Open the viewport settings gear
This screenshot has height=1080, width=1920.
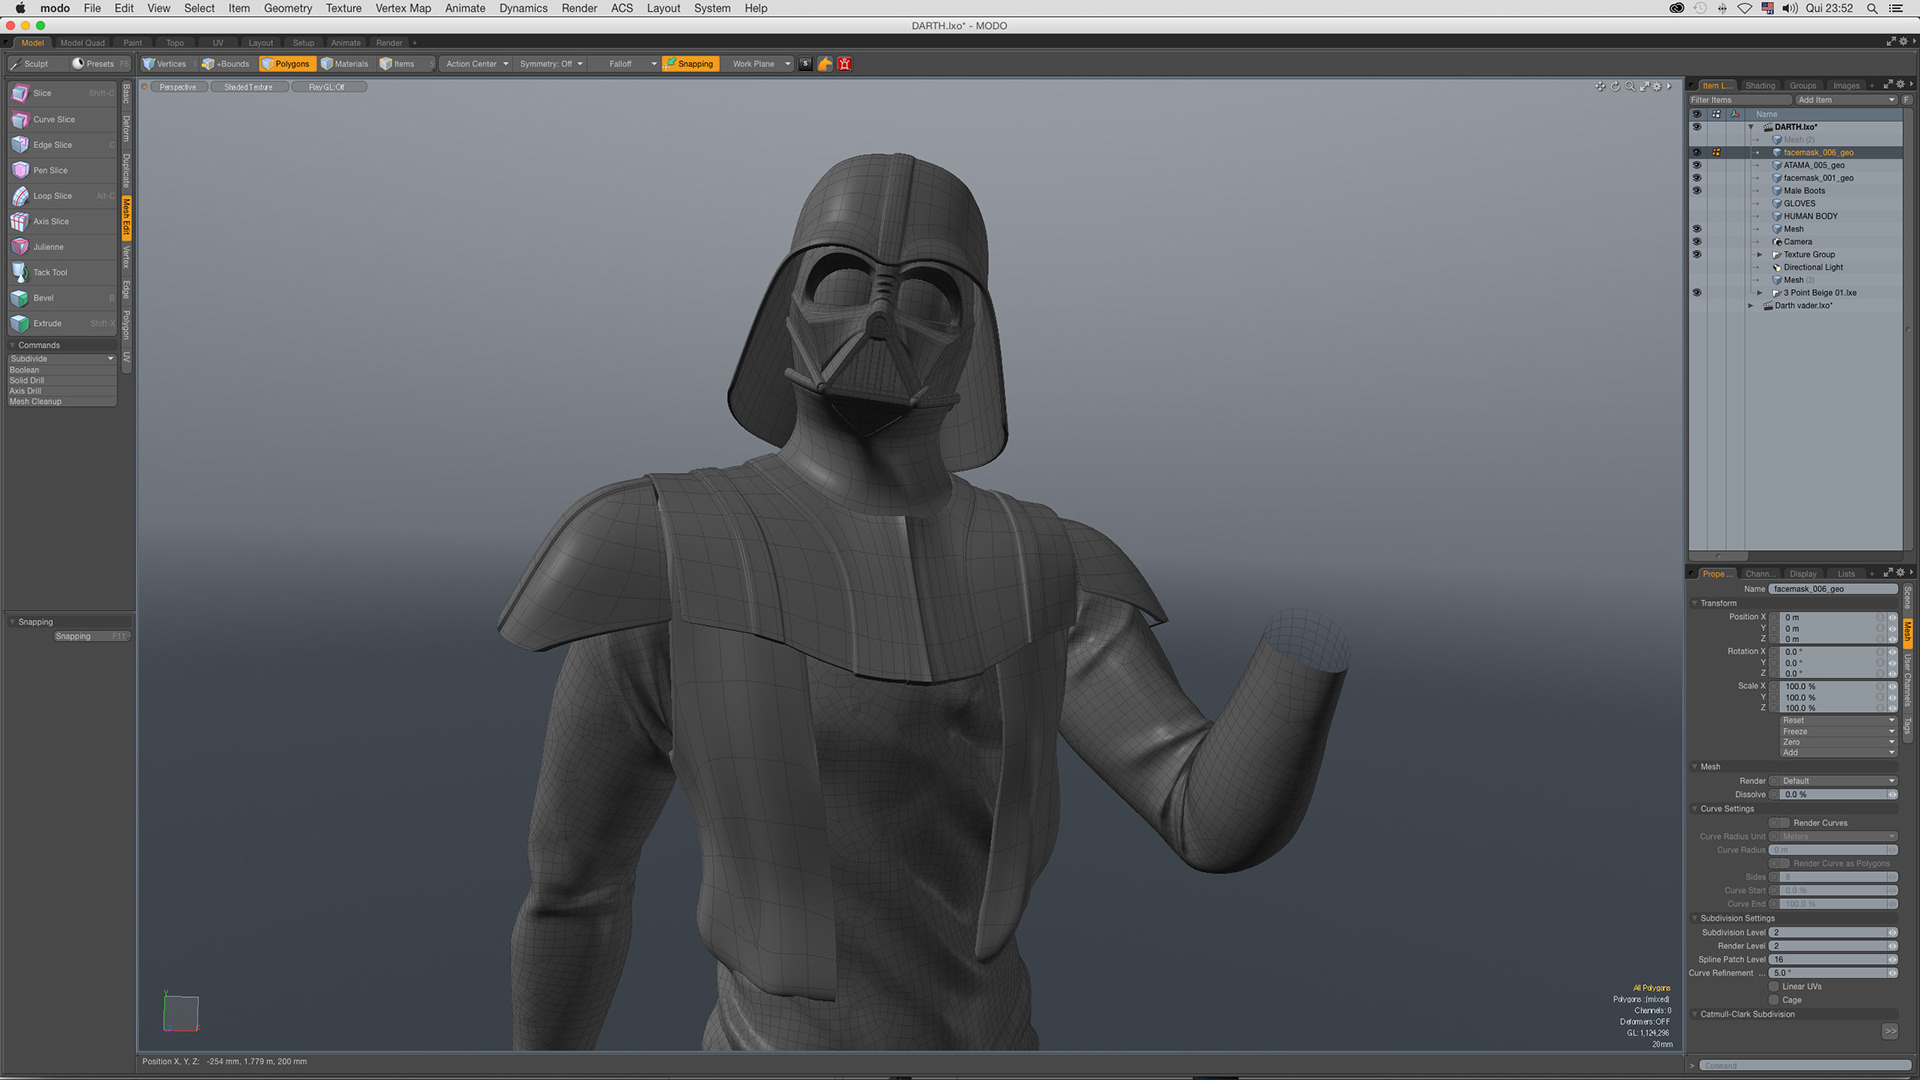pos(1657,87)
